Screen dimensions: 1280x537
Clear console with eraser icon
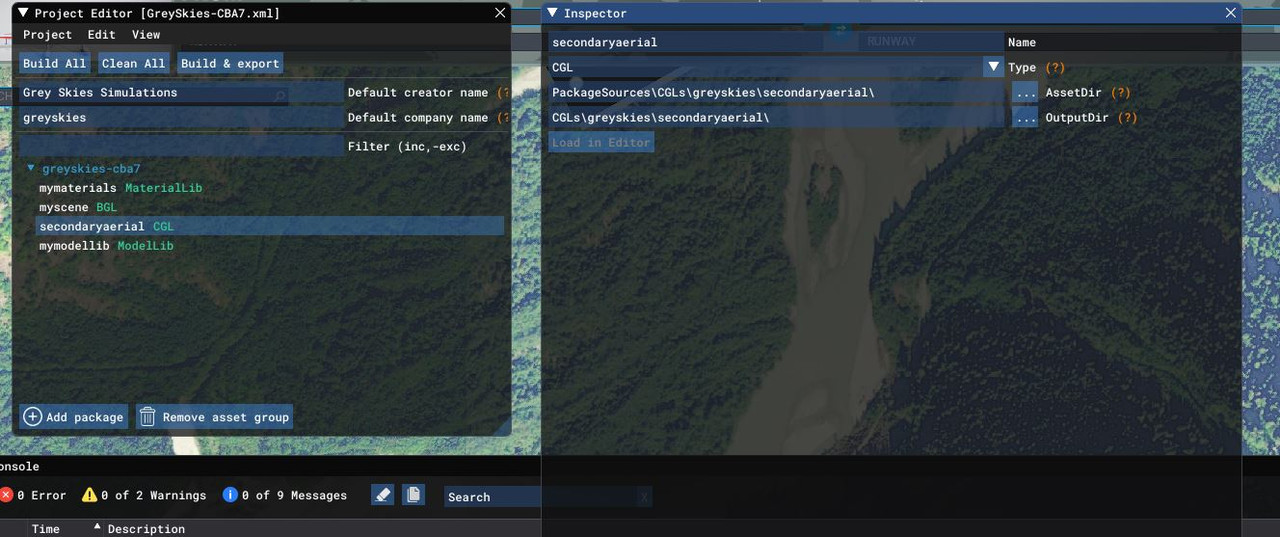click(x=383, y=494)
